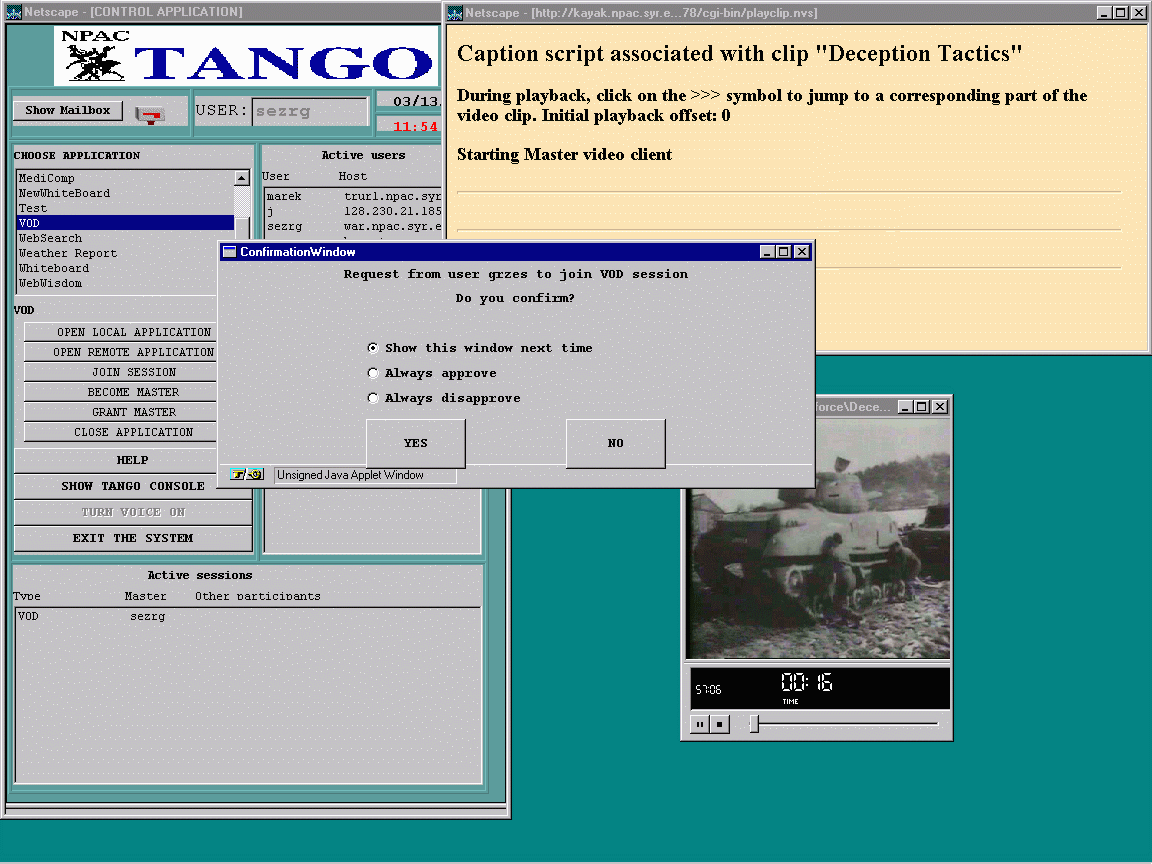Select NewWhiteBoard in the application list
1152x864 pixels.
tap(125, 193)
